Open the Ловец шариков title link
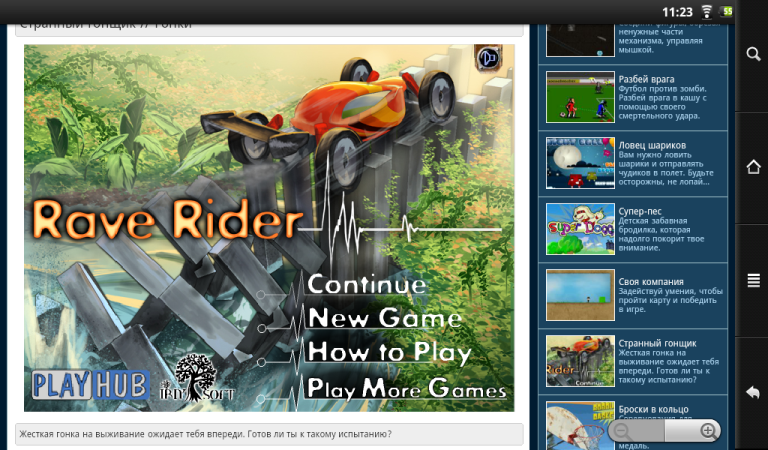768x450 pixels. coord(652,145)
